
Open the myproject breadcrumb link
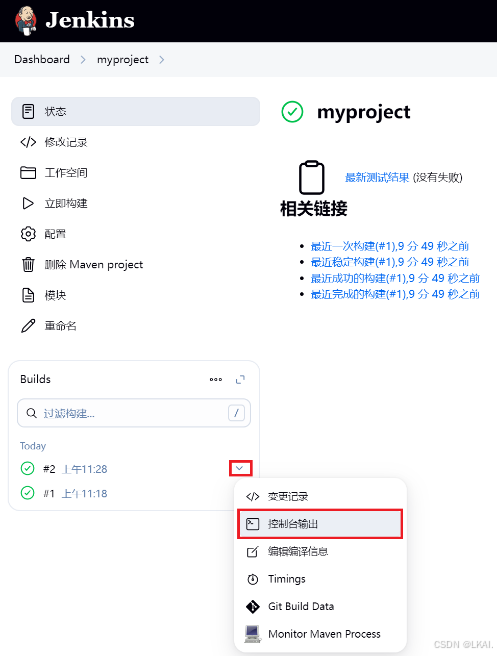(x=123, y=59)
